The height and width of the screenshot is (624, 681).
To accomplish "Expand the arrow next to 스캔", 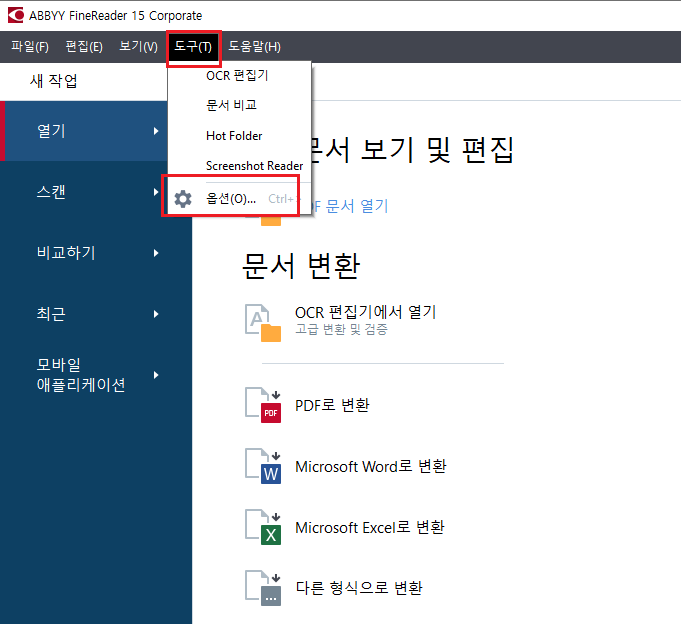I will 156,192.
